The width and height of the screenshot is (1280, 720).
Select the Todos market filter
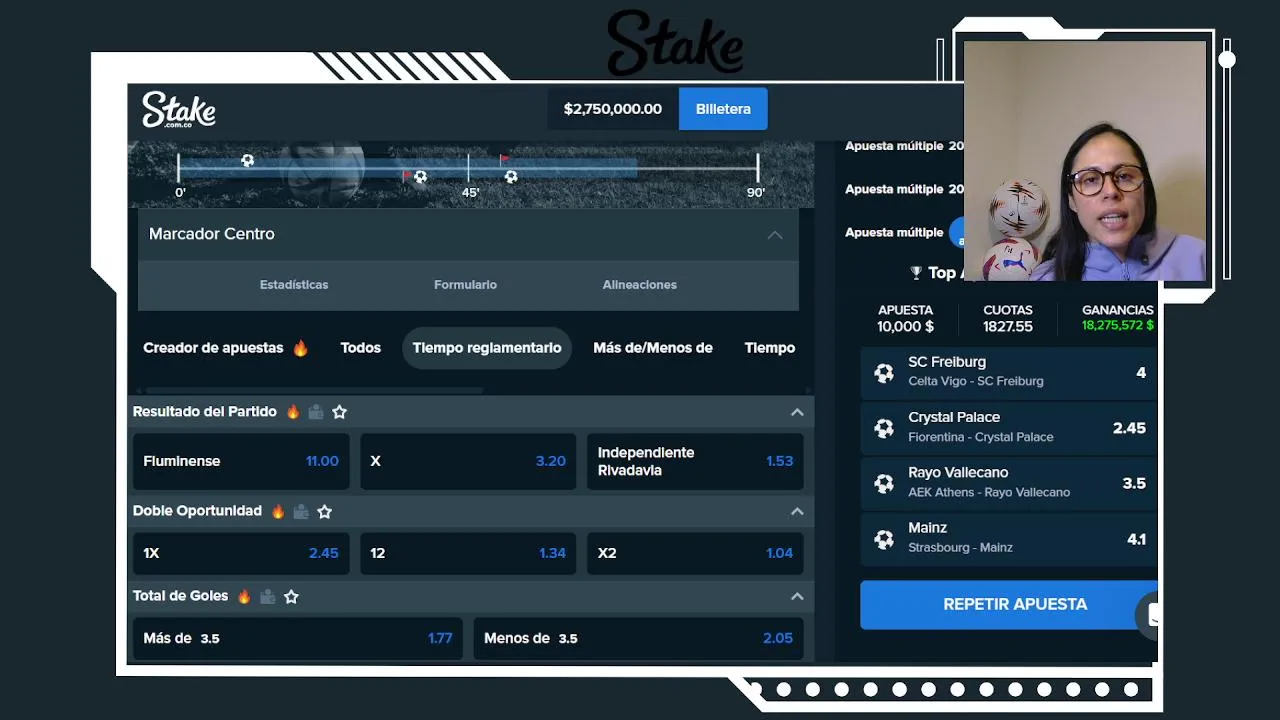tap(360, 348)
